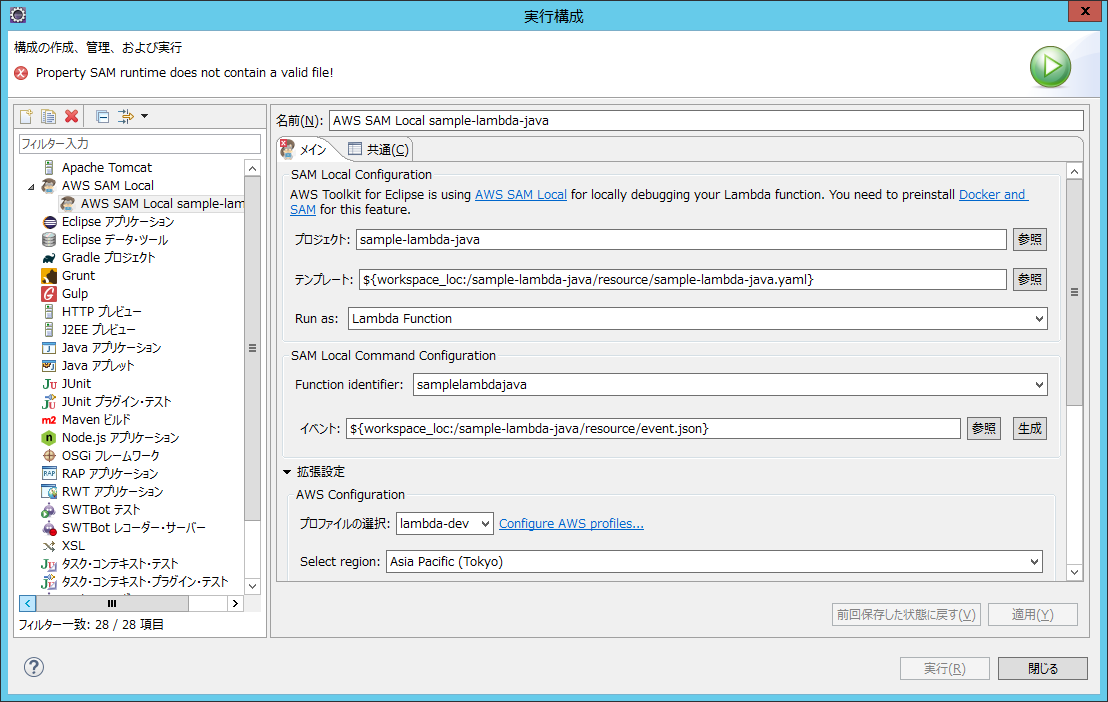Click the HTTP プレビュー icon
The height and width of the screenshot is (702, 1108).
coord(49,312)
